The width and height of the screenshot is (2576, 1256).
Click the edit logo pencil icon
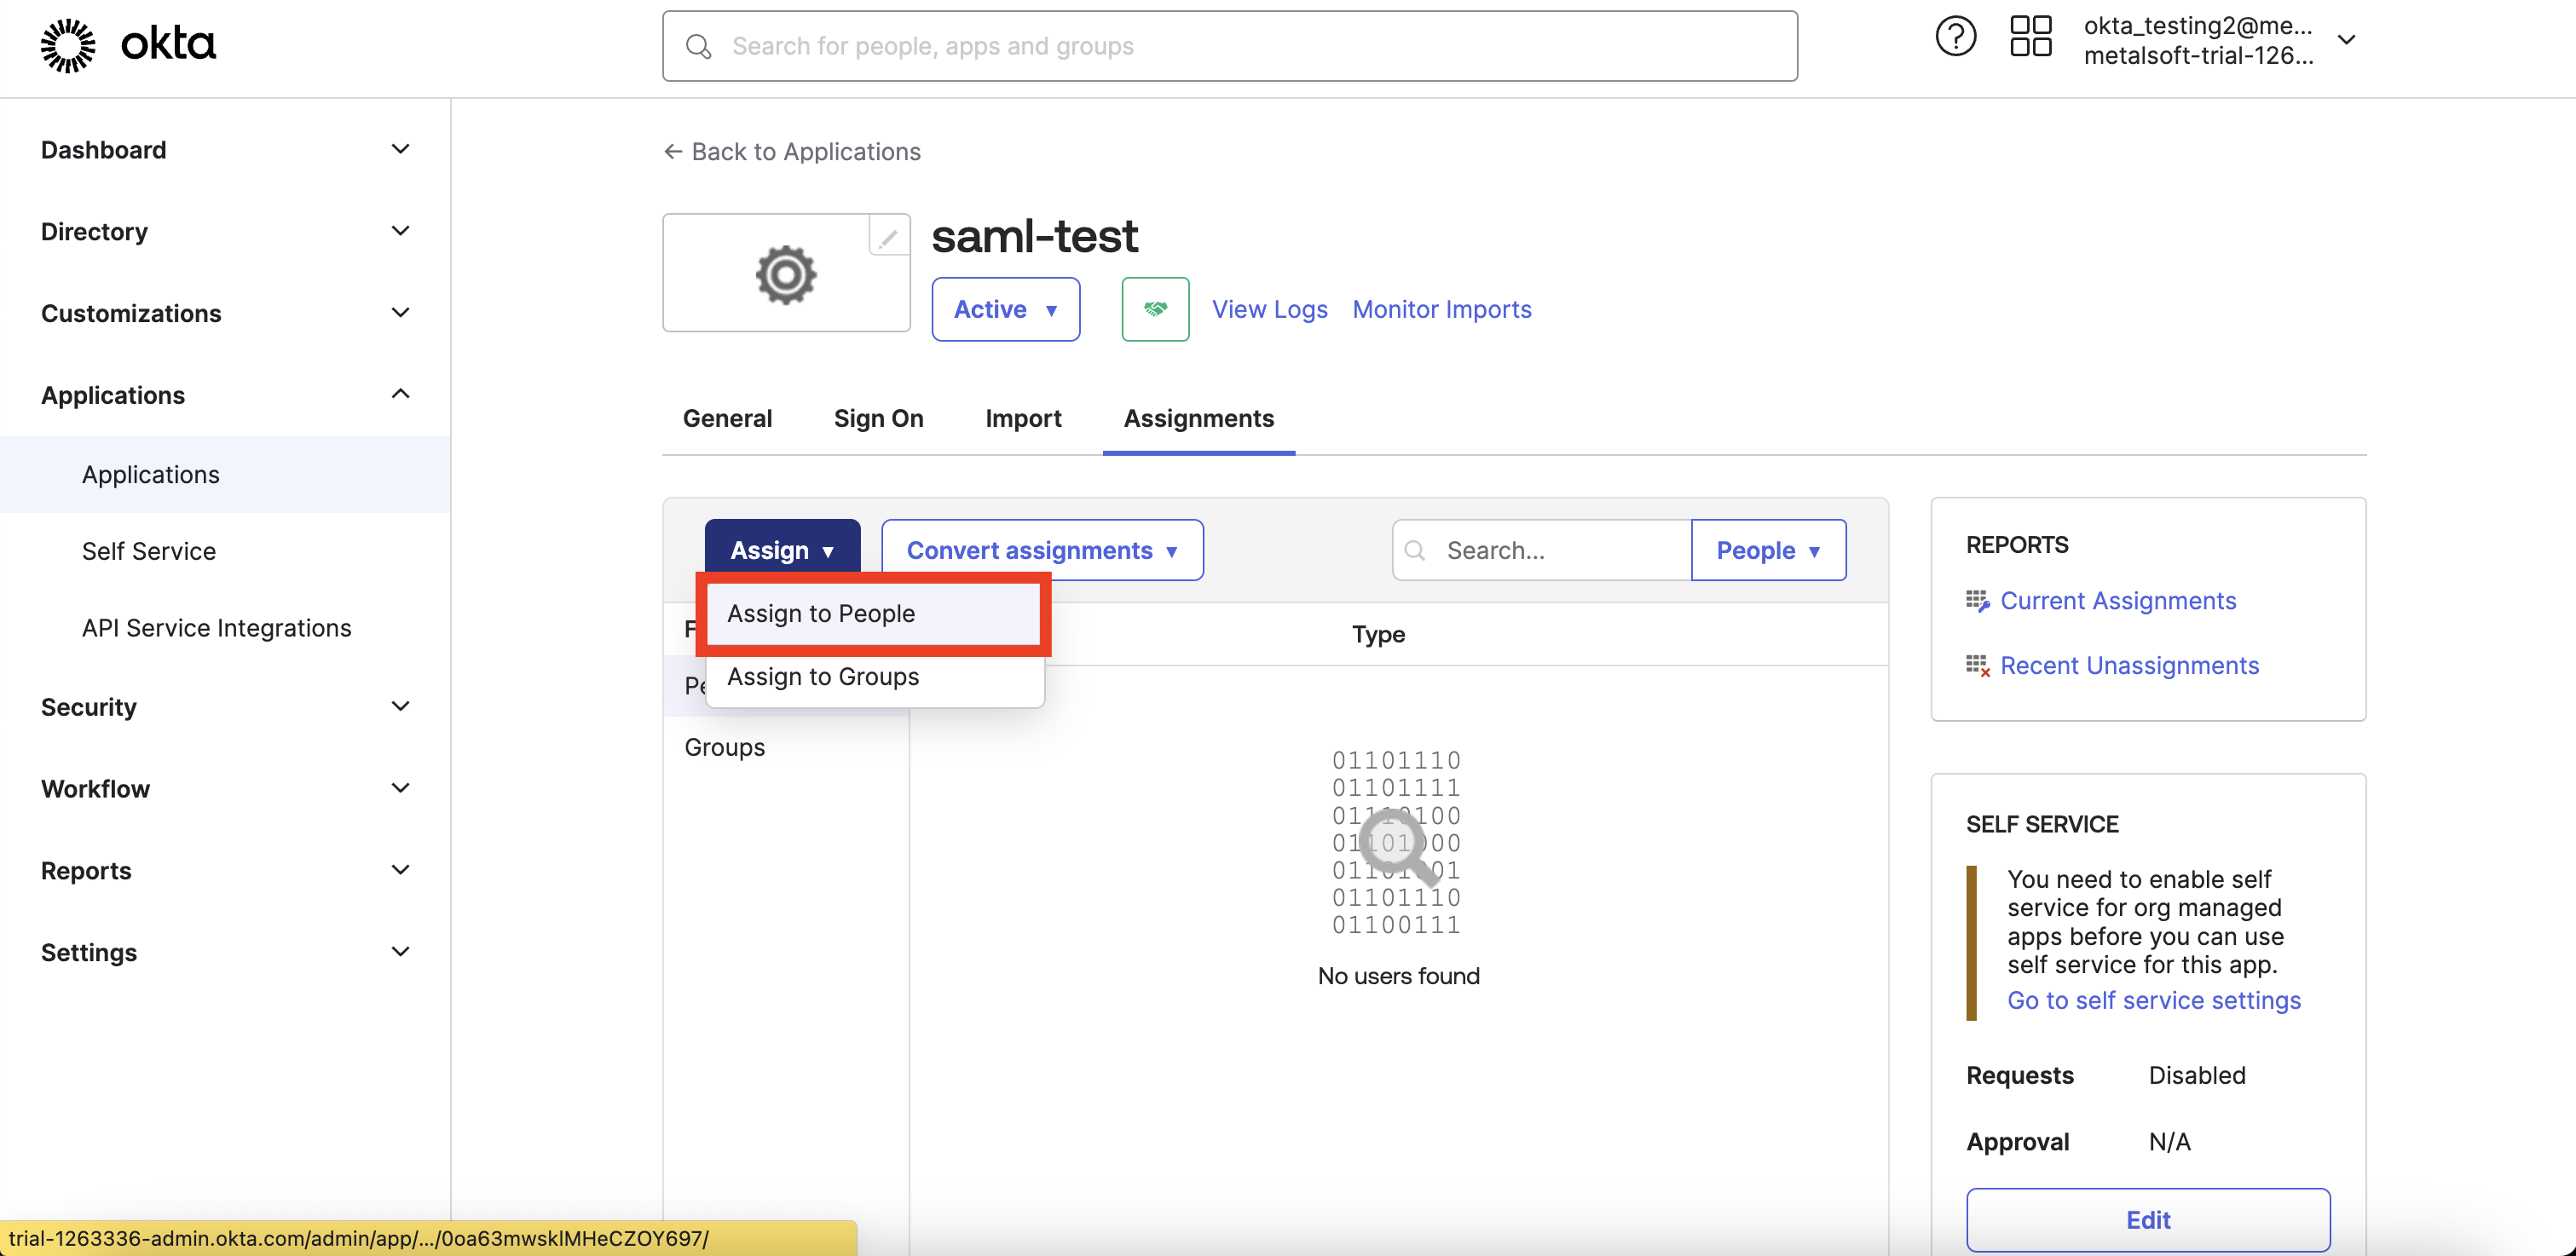[x=888, y=237]
